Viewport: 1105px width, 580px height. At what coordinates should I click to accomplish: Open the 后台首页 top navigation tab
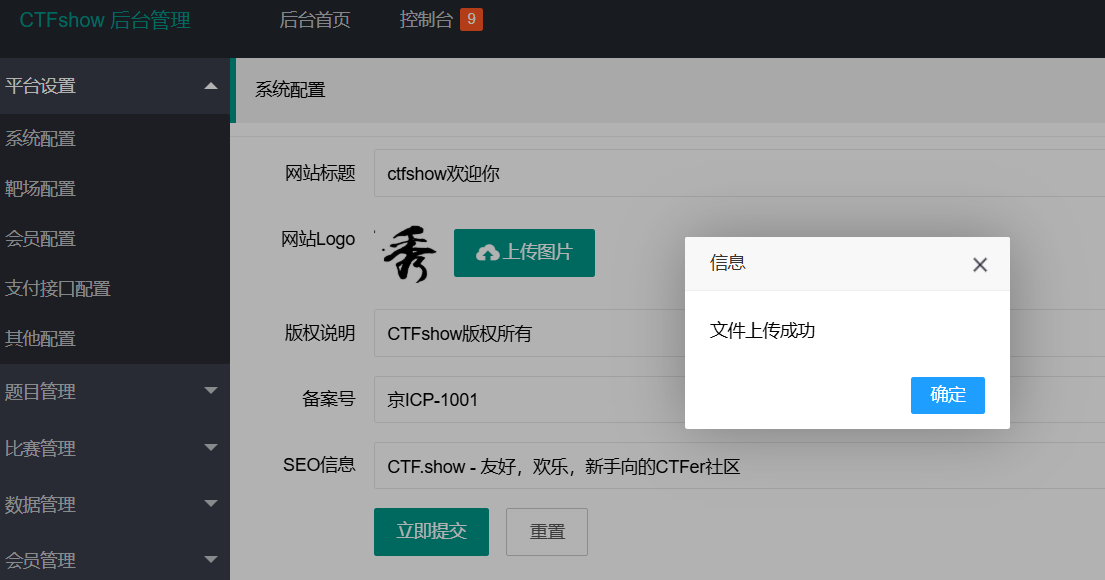[x=315, y=20]
